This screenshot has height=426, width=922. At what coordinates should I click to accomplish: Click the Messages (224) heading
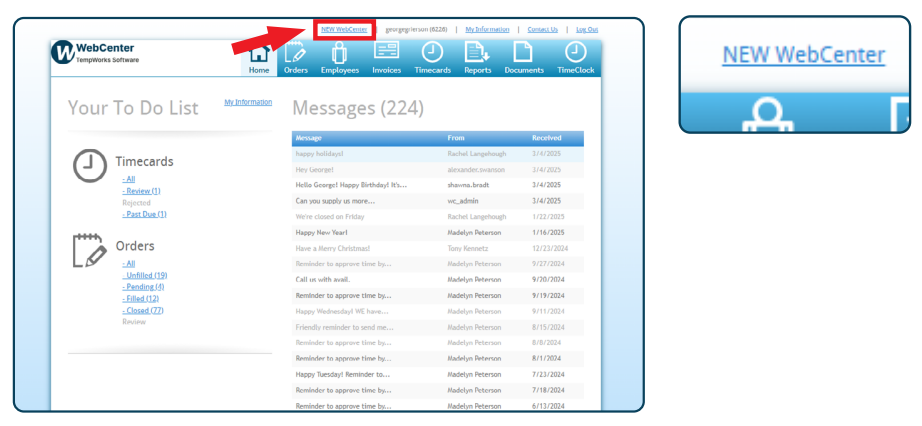click(x=358, y=108)
